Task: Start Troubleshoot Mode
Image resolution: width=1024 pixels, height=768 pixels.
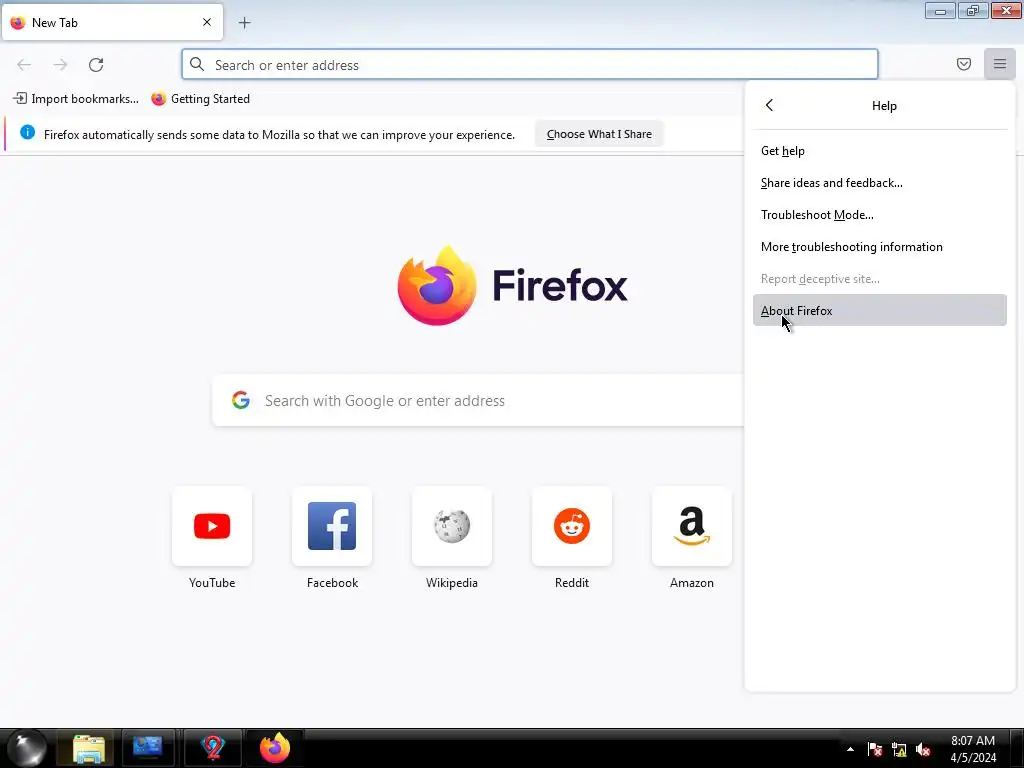Action: (x=879, y=215)
